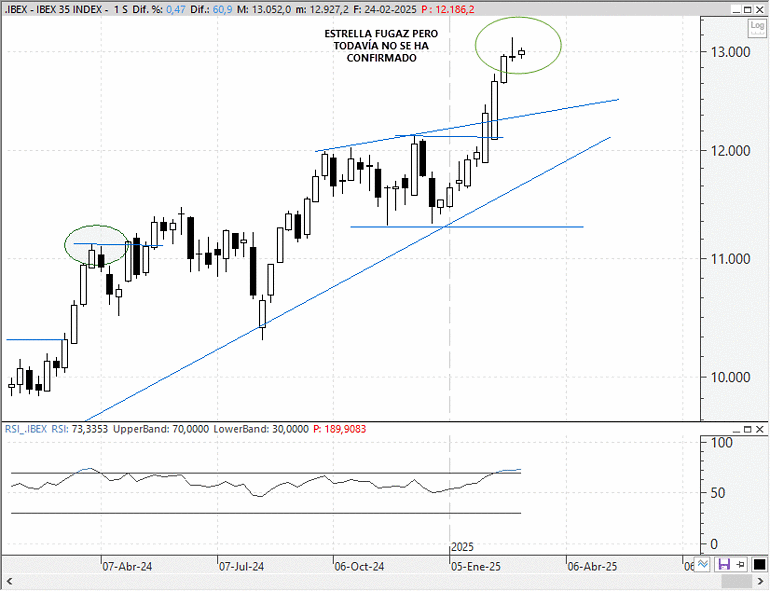The image size is (770, 591).
Task: Click the red "P: 12.186,2" value
Action: [448, 9]
